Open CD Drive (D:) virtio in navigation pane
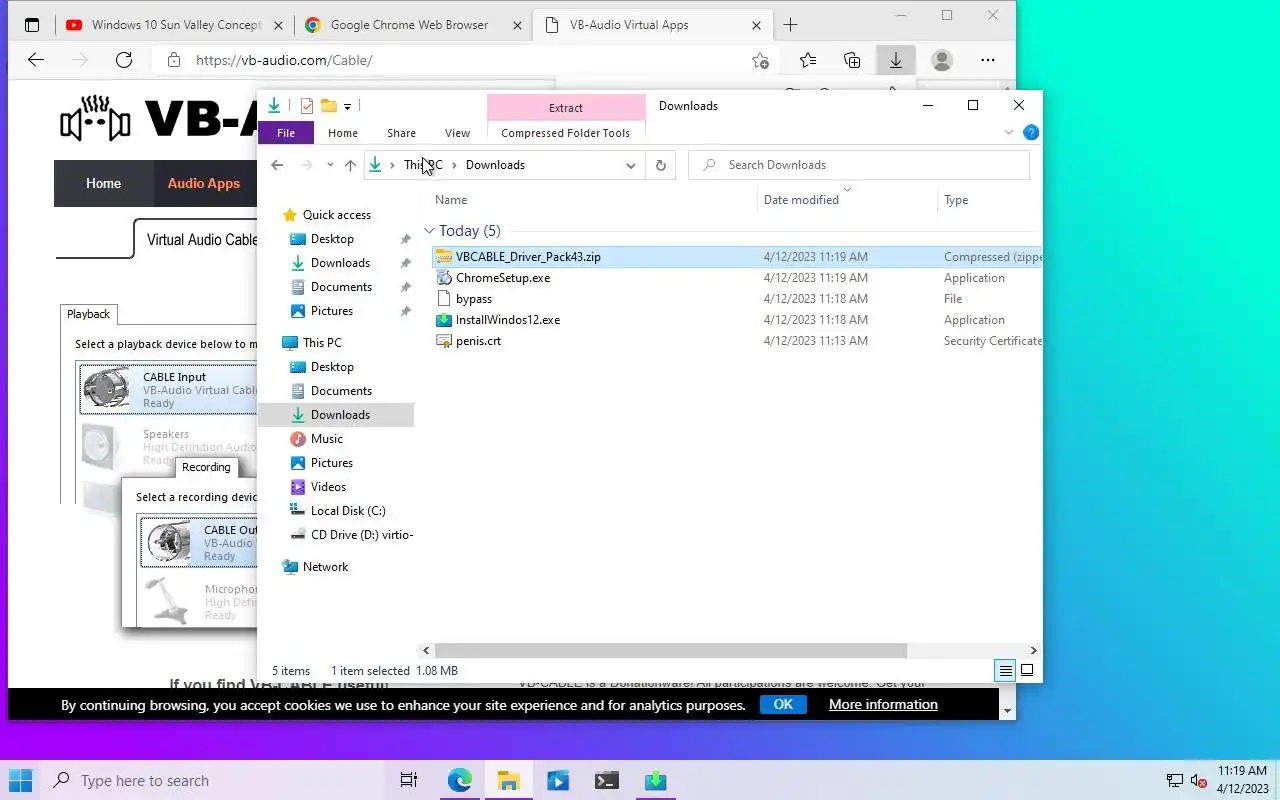This screenshot has height=800, width=1280. coord(361,535)
